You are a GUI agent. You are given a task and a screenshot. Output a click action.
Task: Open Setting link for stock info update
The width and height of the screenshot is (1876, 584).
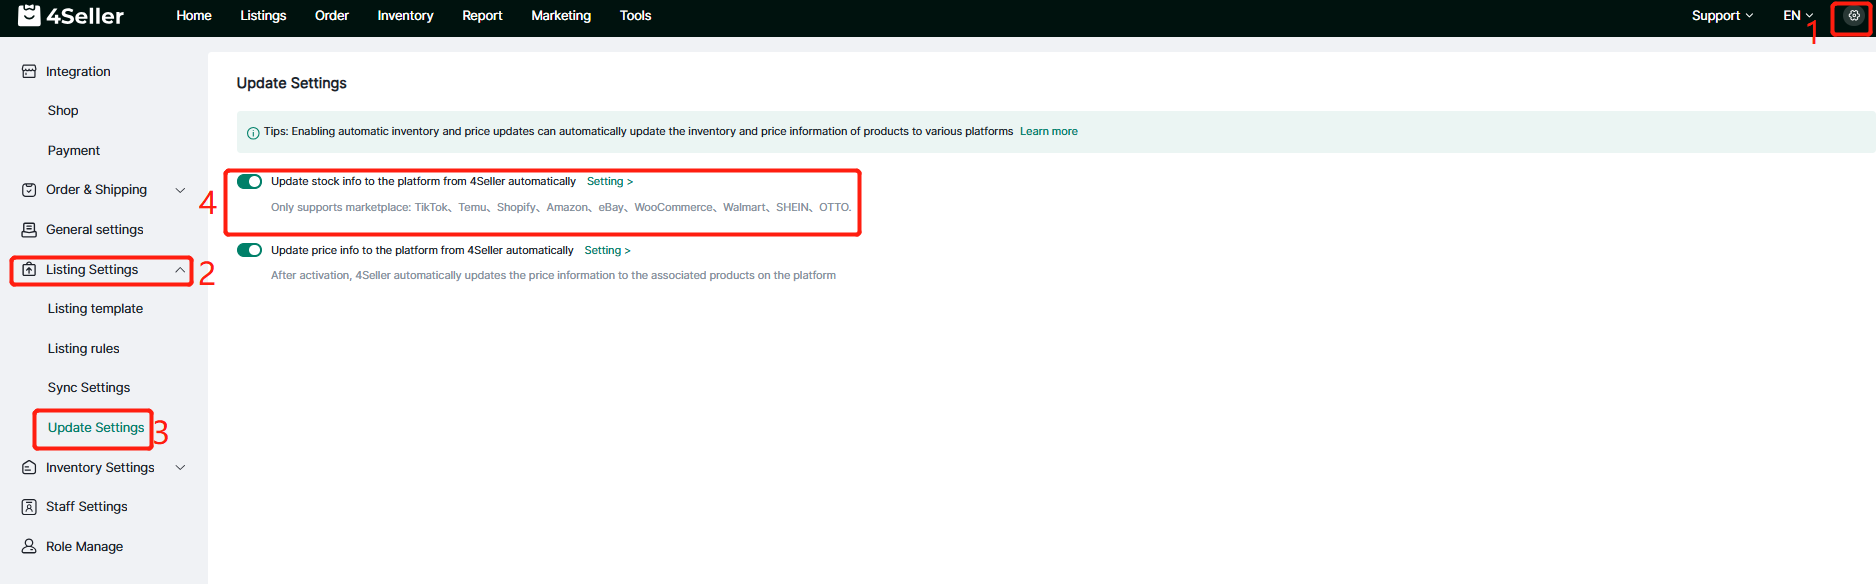(609, 182)
